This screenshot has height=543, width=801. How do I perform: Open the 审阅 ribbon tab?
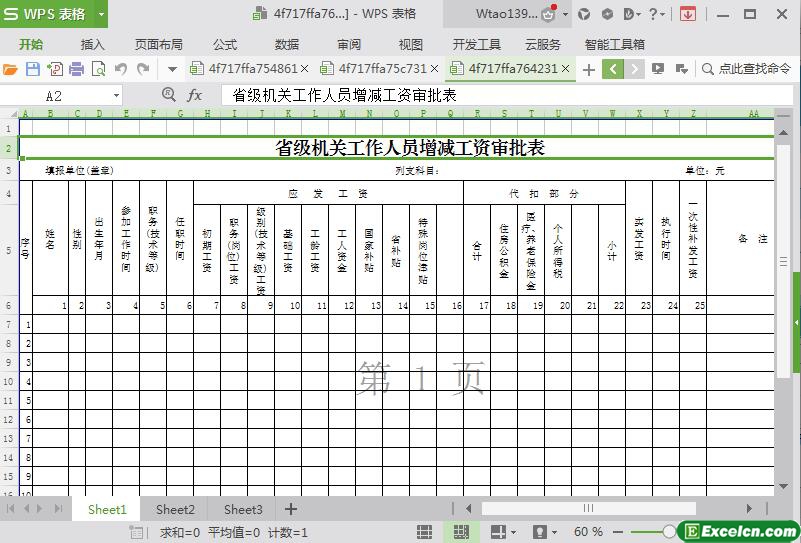point(349,44)
